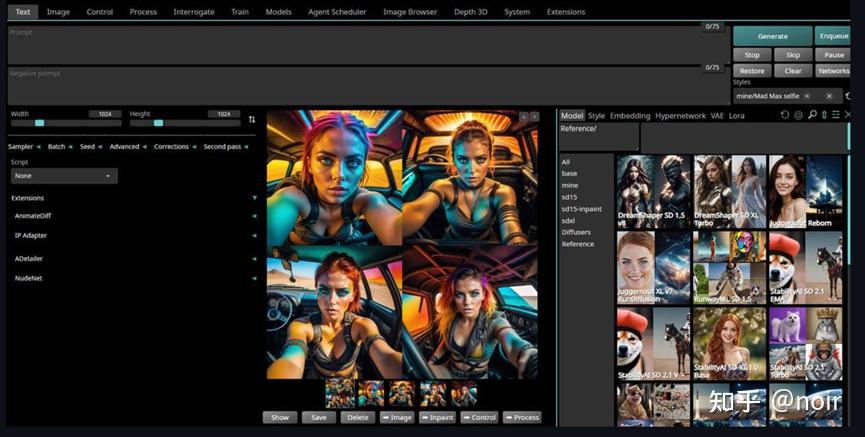Click the Width slider handle

(x=39, y=123)
